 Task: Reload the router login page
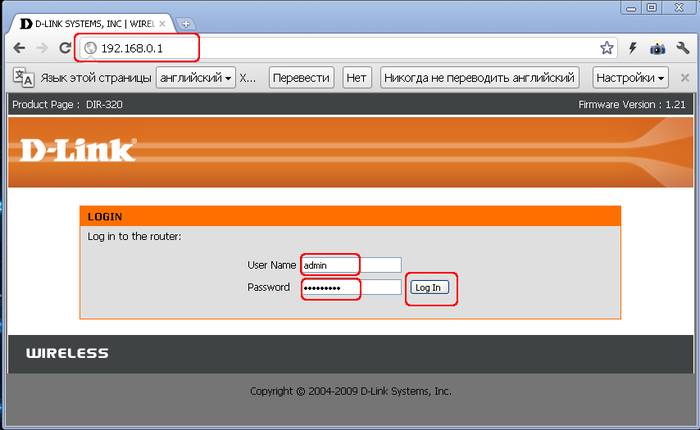point(65,47)
